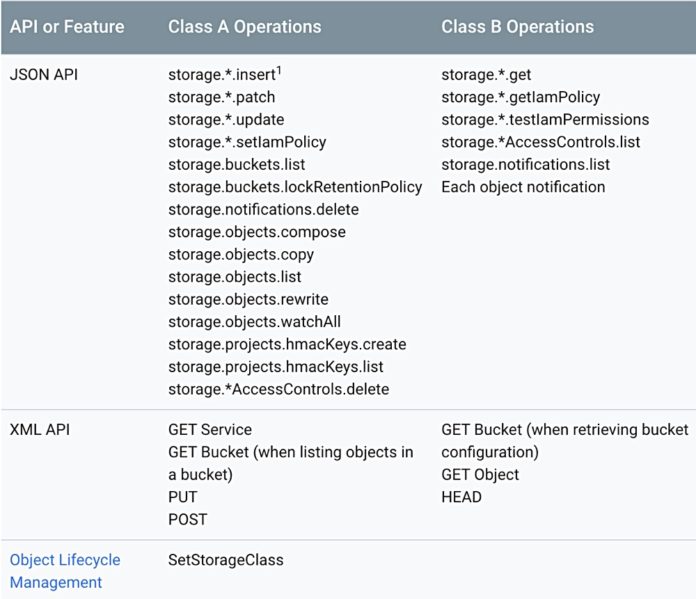
Task: Click the storage.*AccessControls.delete operation
Action: [279, 389]
